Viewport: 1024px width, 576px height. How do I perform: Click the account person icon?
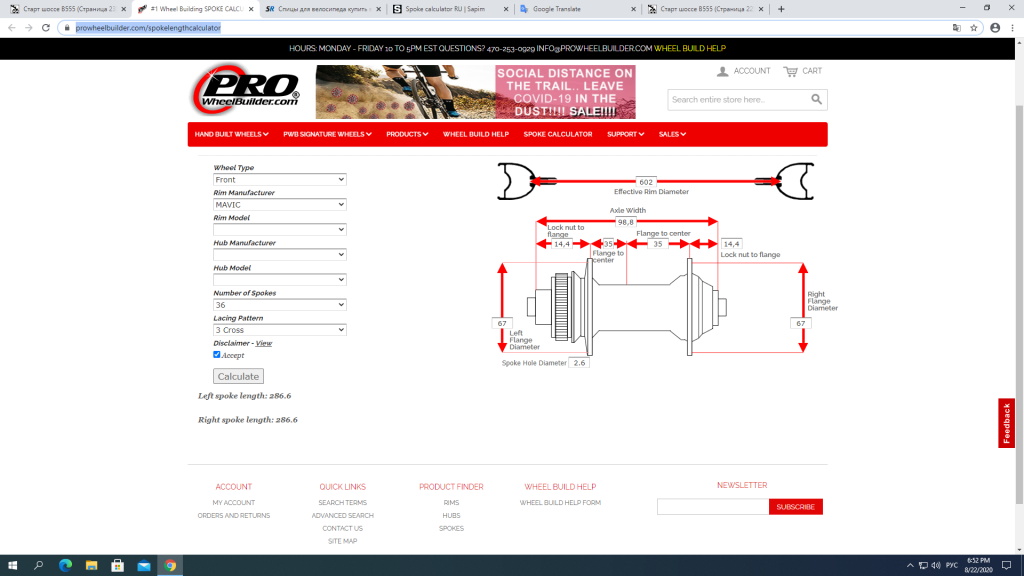point(722,71)
